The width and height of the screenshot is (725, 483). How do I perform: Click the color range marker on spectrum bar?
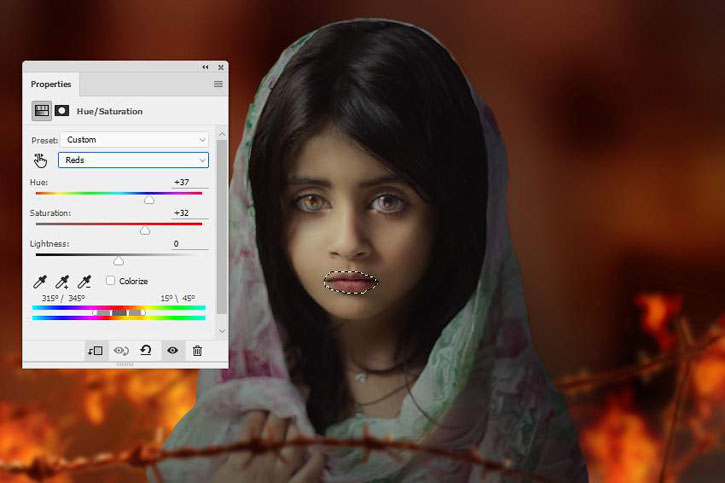pos(119,313)
